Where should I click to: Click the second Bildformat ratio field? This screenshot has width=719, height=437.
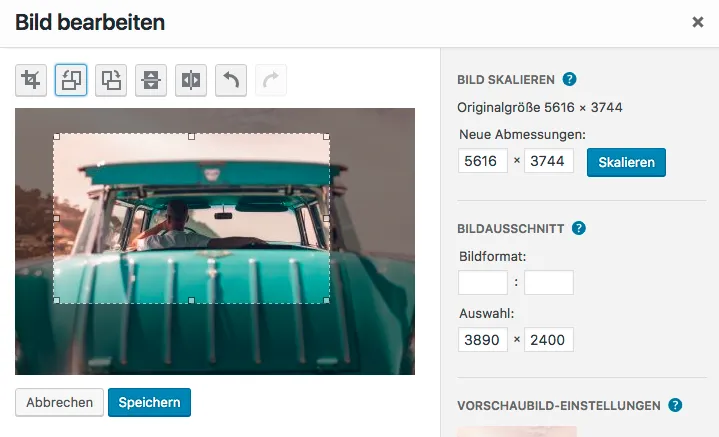549,282
